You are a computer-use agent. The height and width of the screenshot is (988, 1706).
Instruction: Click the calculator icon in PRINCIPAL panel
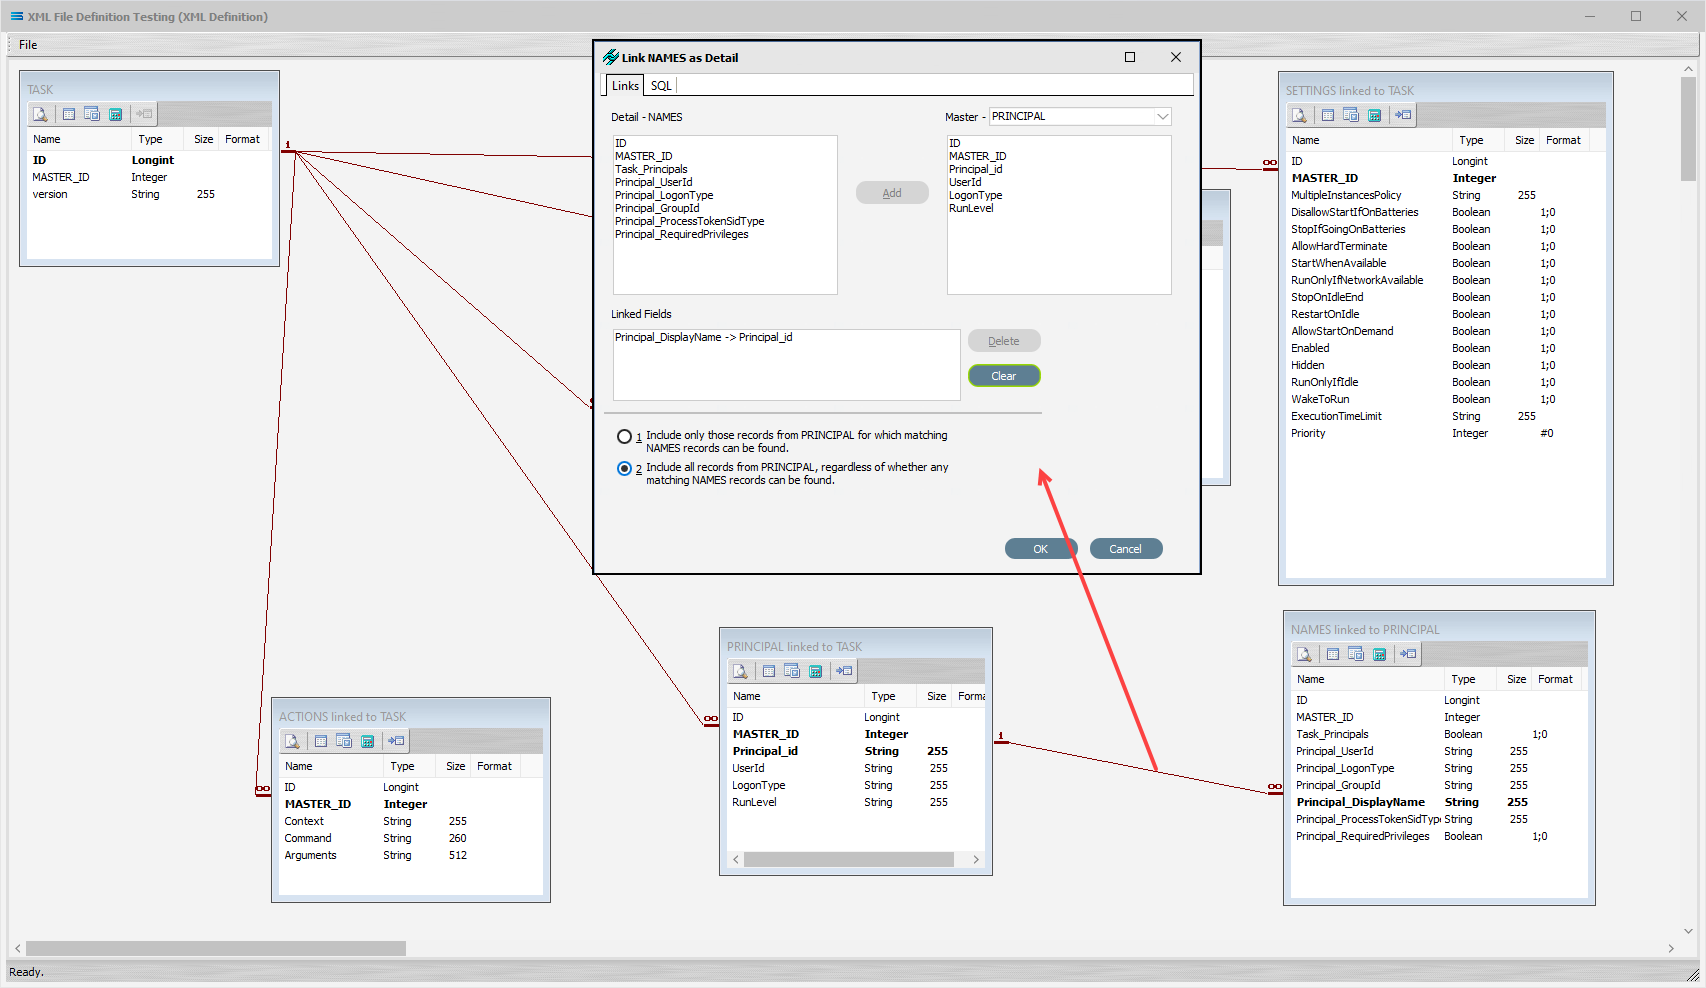(x=815, y=672)
